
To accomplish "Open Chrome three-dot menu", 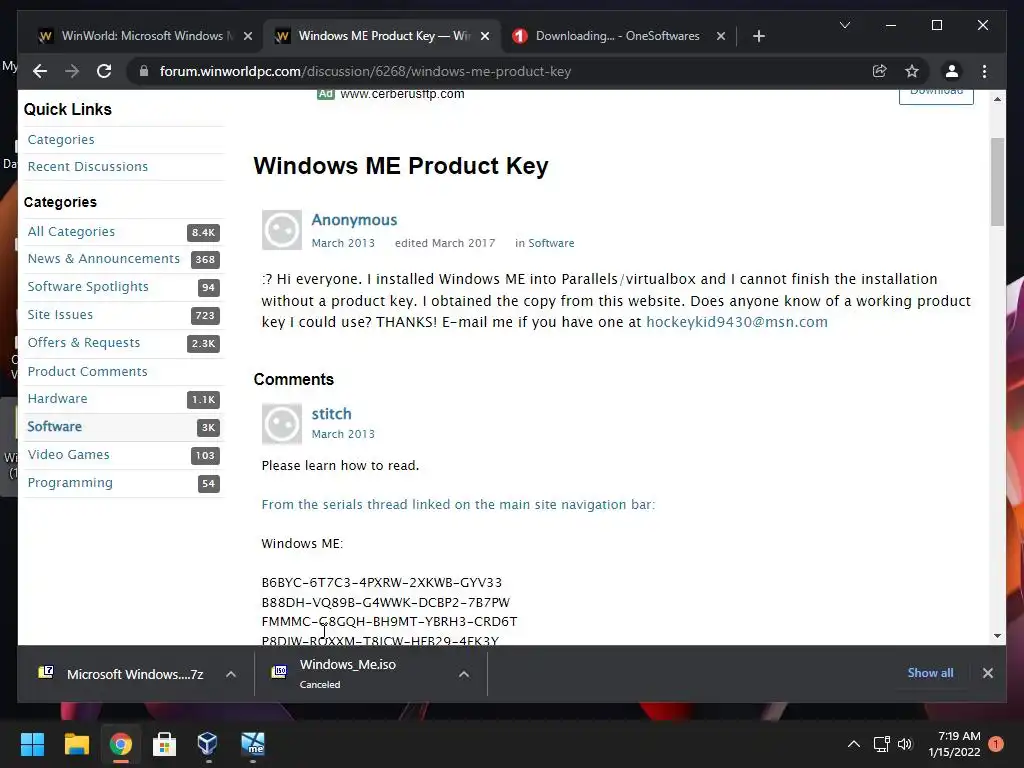I will [984, 71].
